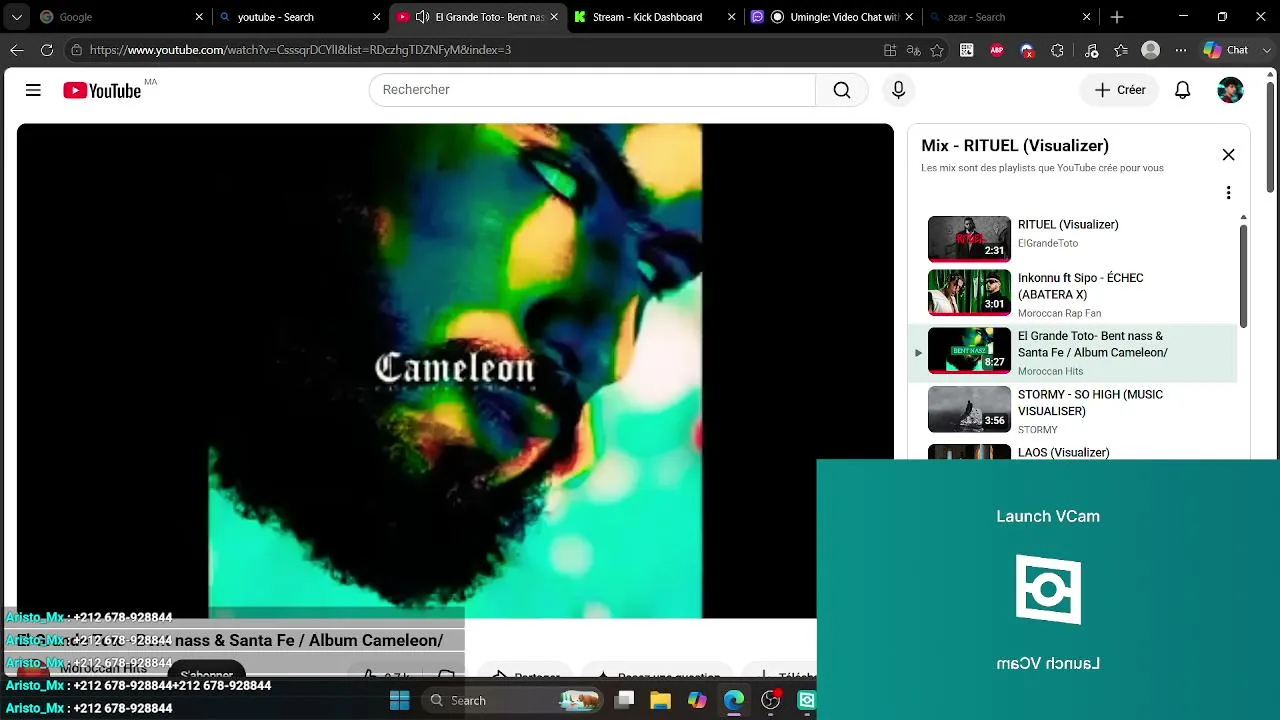Viewport: 1280px width, 720px height.
Task: Switch to the youtube - Search tab
Action: 298,17
